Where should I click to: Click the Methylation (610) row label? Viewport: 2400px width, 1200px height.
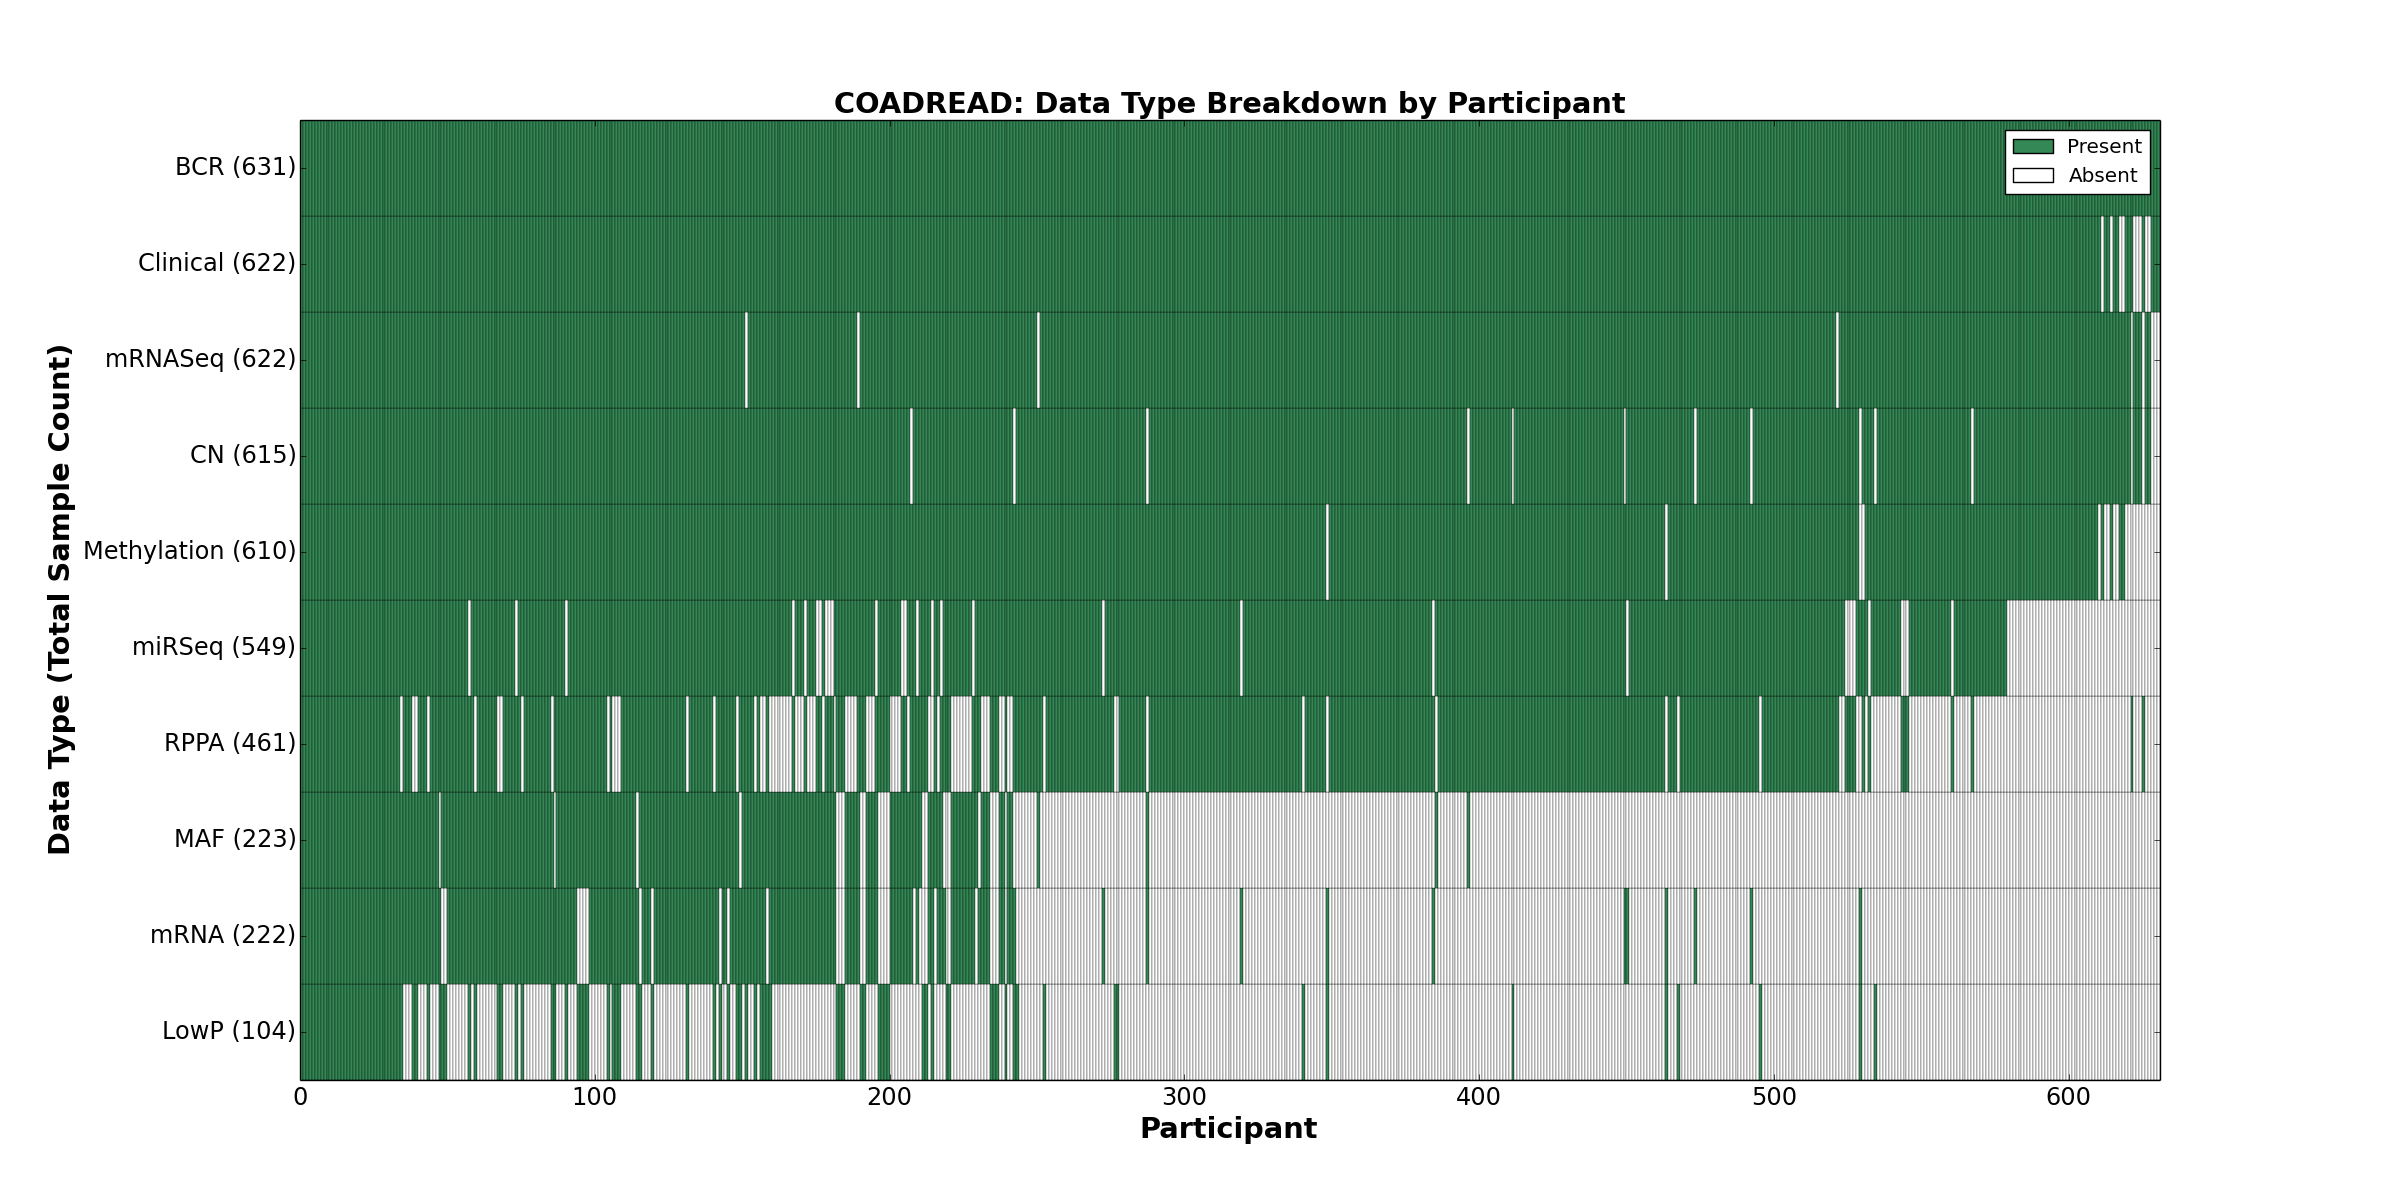tap(189, 551)
